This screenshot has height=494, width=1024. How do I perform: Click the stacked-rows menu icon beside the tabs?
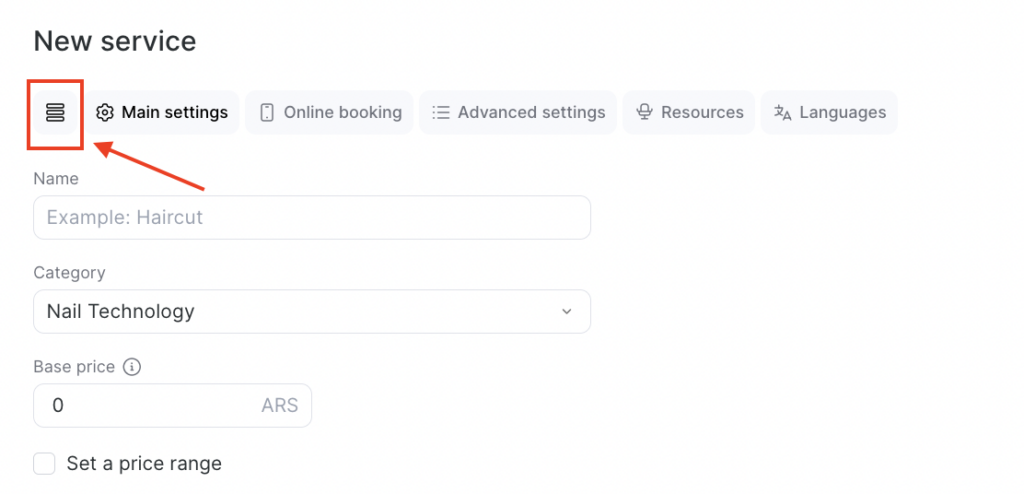[x=55, y=113]
